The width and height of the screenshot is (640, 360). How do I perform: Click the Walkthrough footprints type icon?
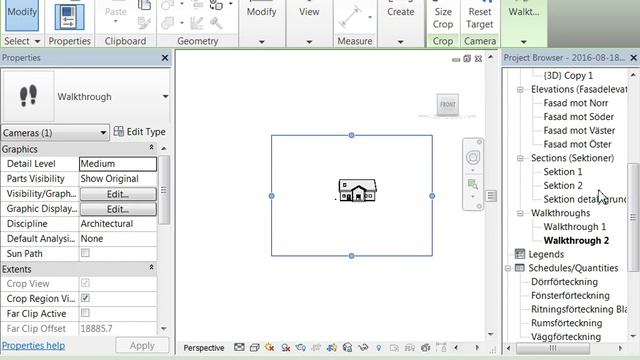(28, 96)
